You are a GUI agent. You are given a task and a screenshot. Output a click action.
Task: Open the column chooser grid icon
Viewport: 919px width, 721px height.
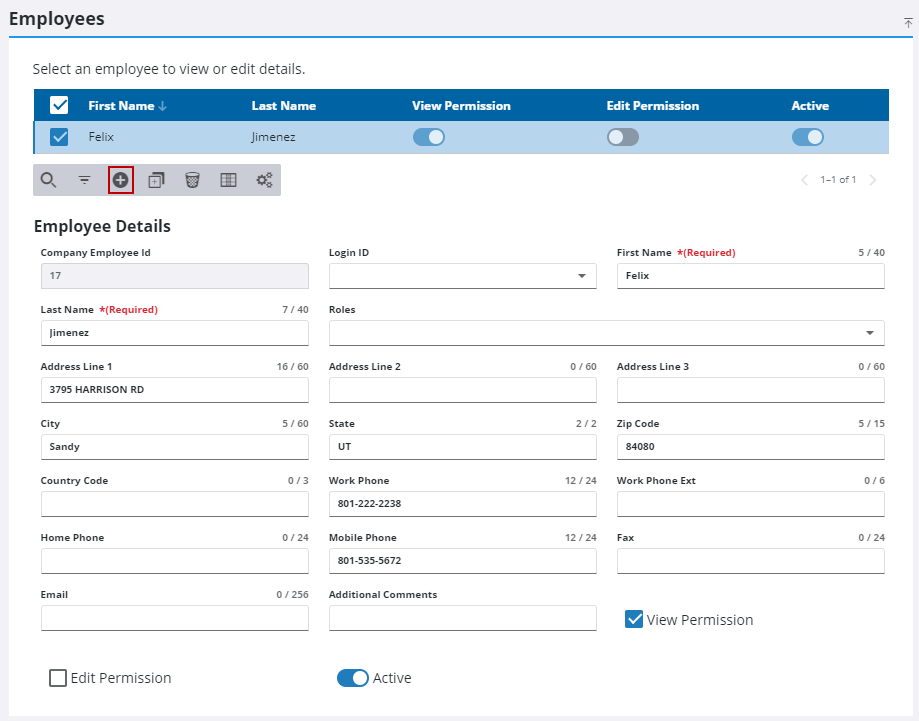(228, 180)
